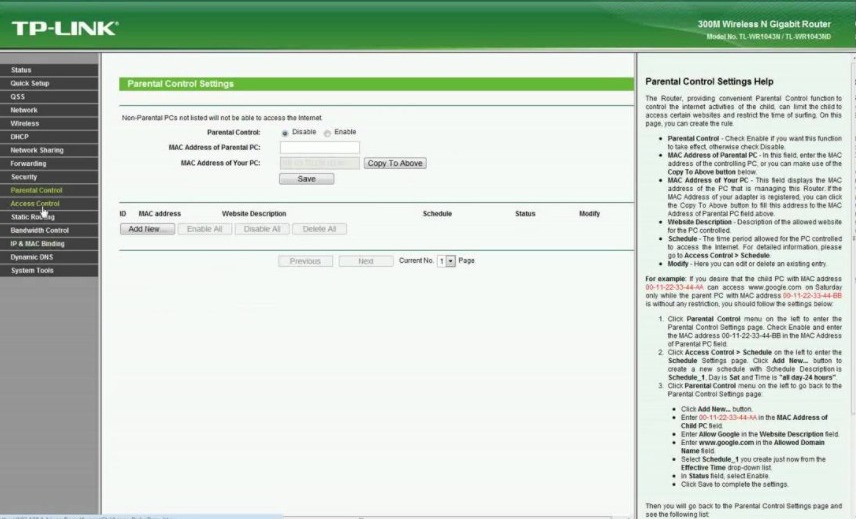Click the TP-LINK logo
Screen dimensions: 856x519
point(64,27)
